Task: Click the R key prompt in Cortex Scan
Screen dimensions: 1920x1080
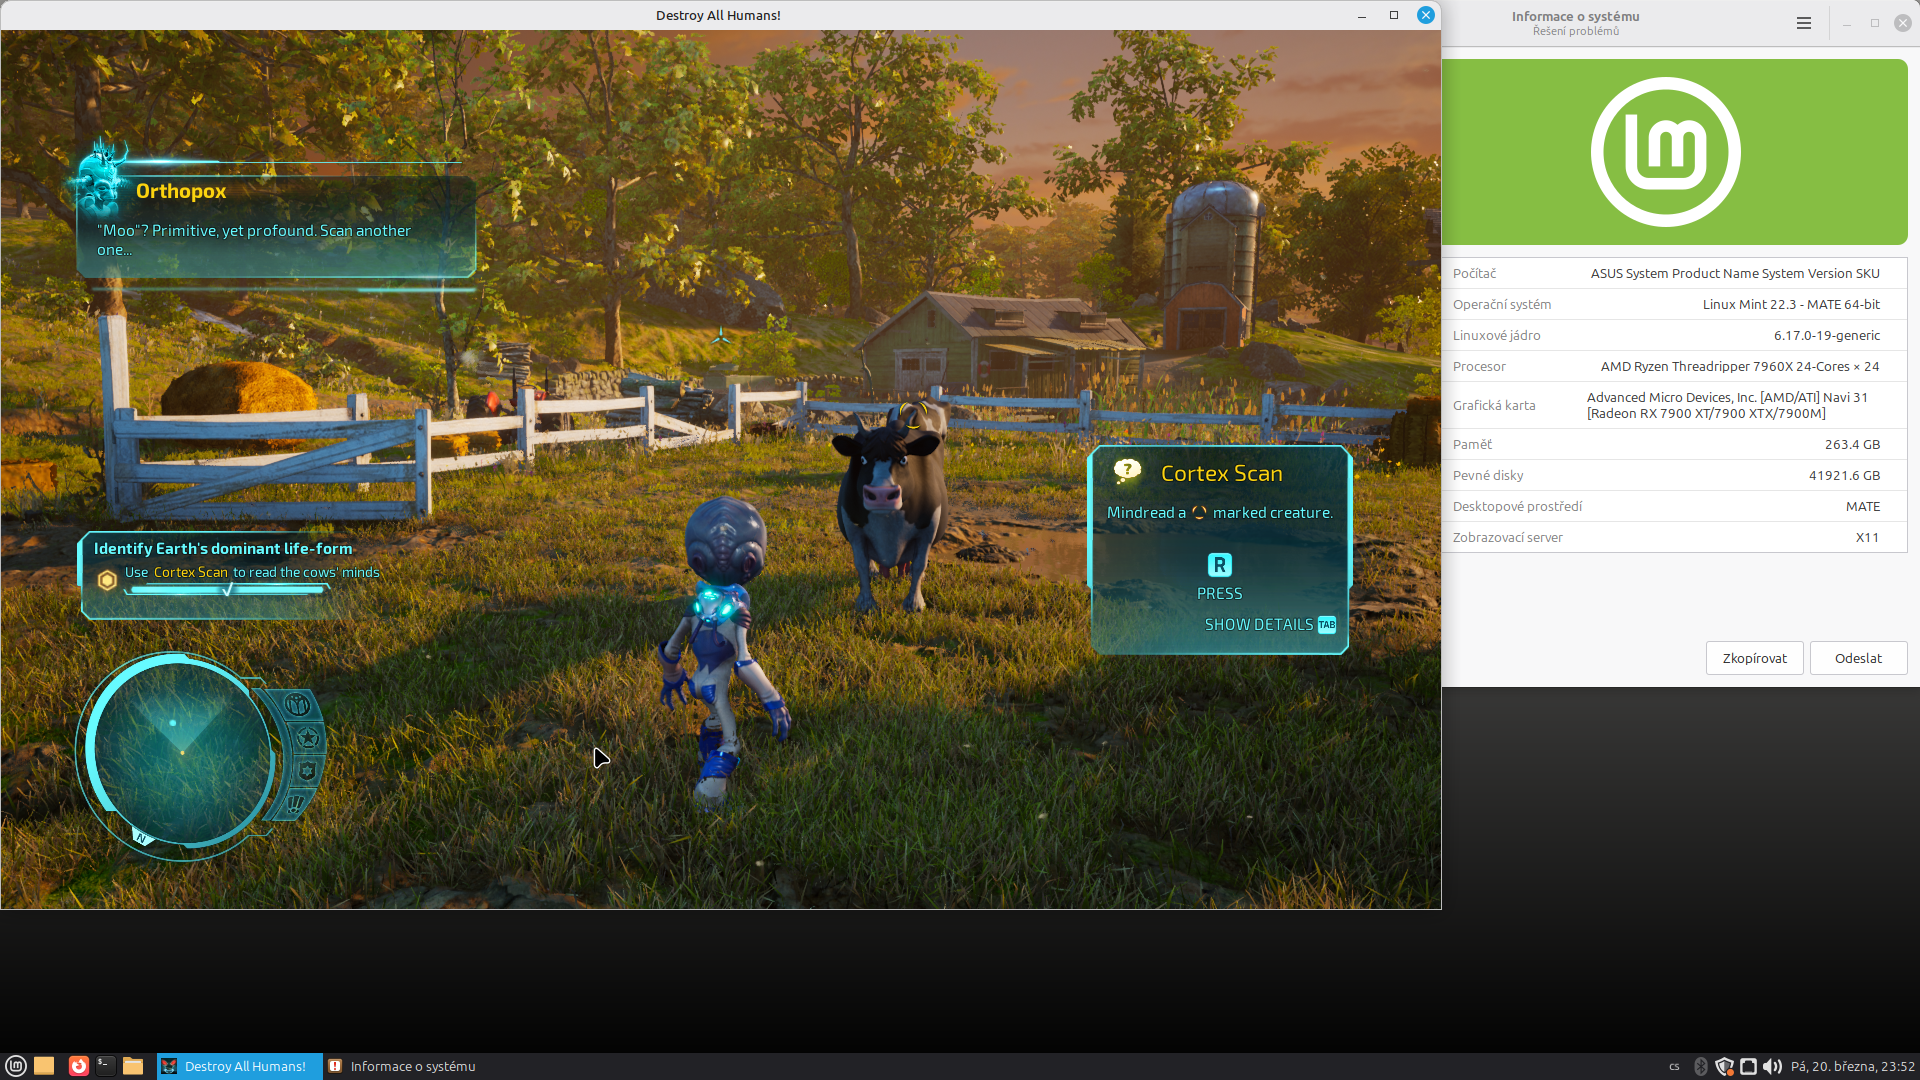Action: 1219,565
